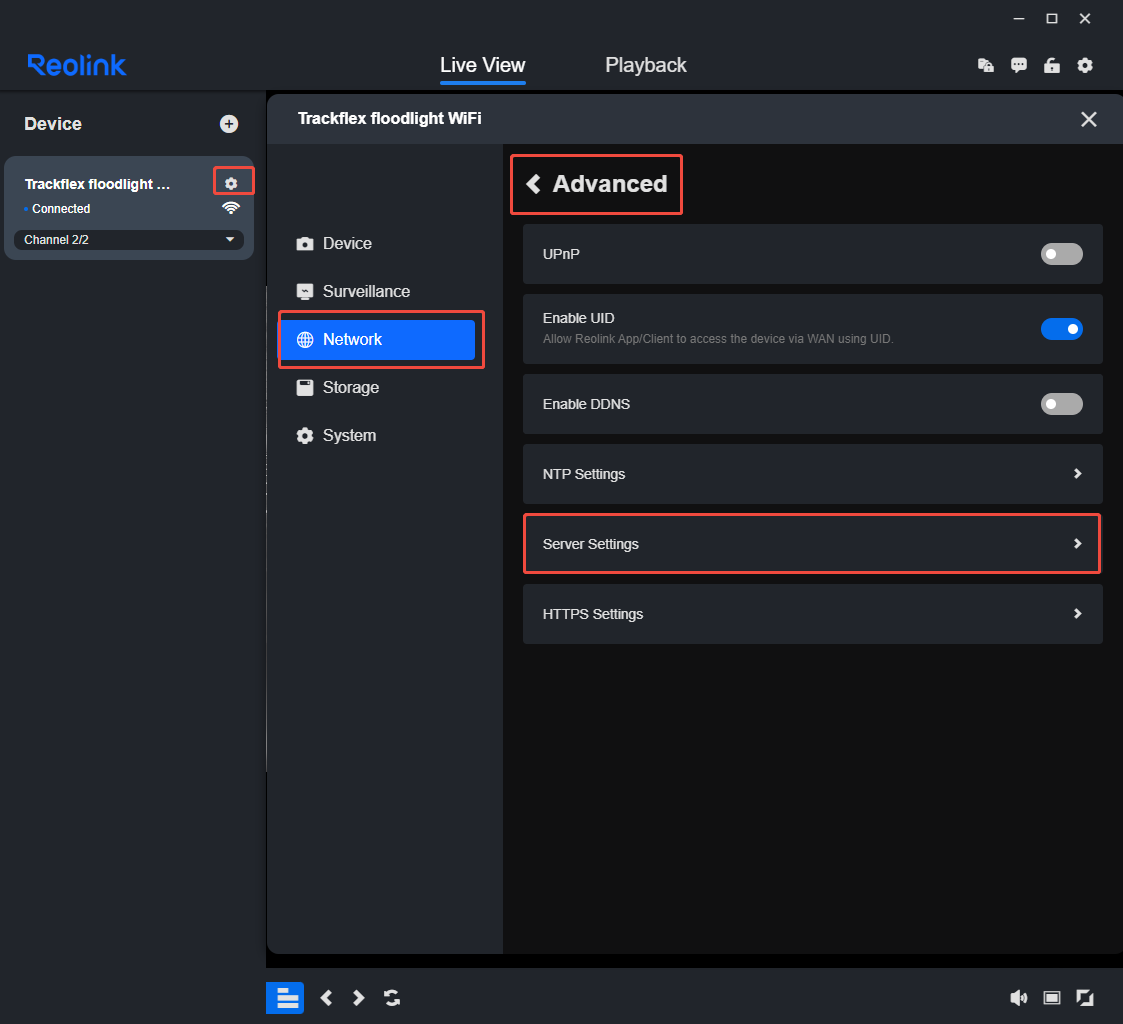Viewport: 1123px width, 1024px height.
Task: Open NTP Settings row
Action: pos(812,474)
